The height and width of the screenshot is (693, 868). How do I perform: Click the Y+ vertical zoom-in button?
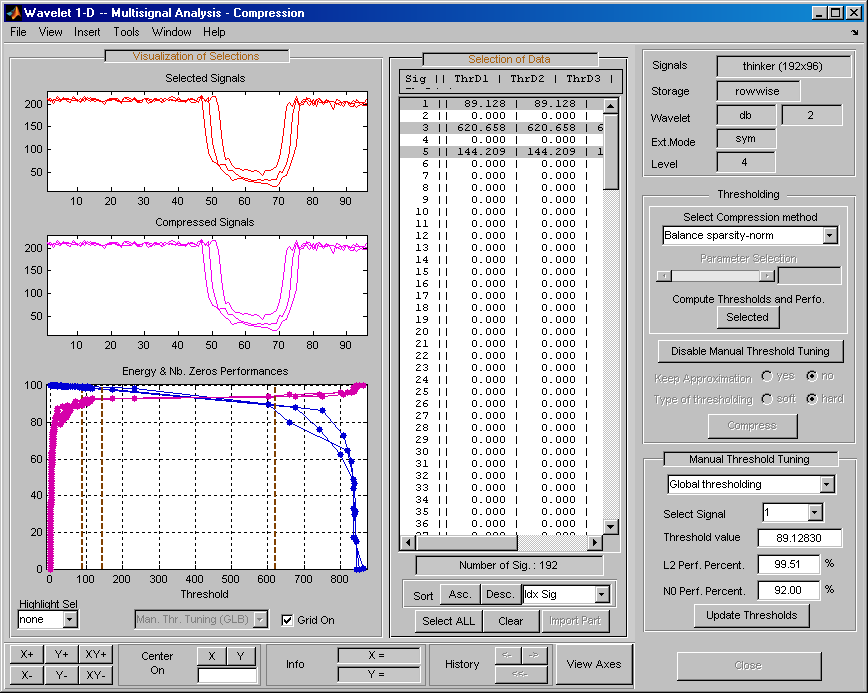click(61, 655)
